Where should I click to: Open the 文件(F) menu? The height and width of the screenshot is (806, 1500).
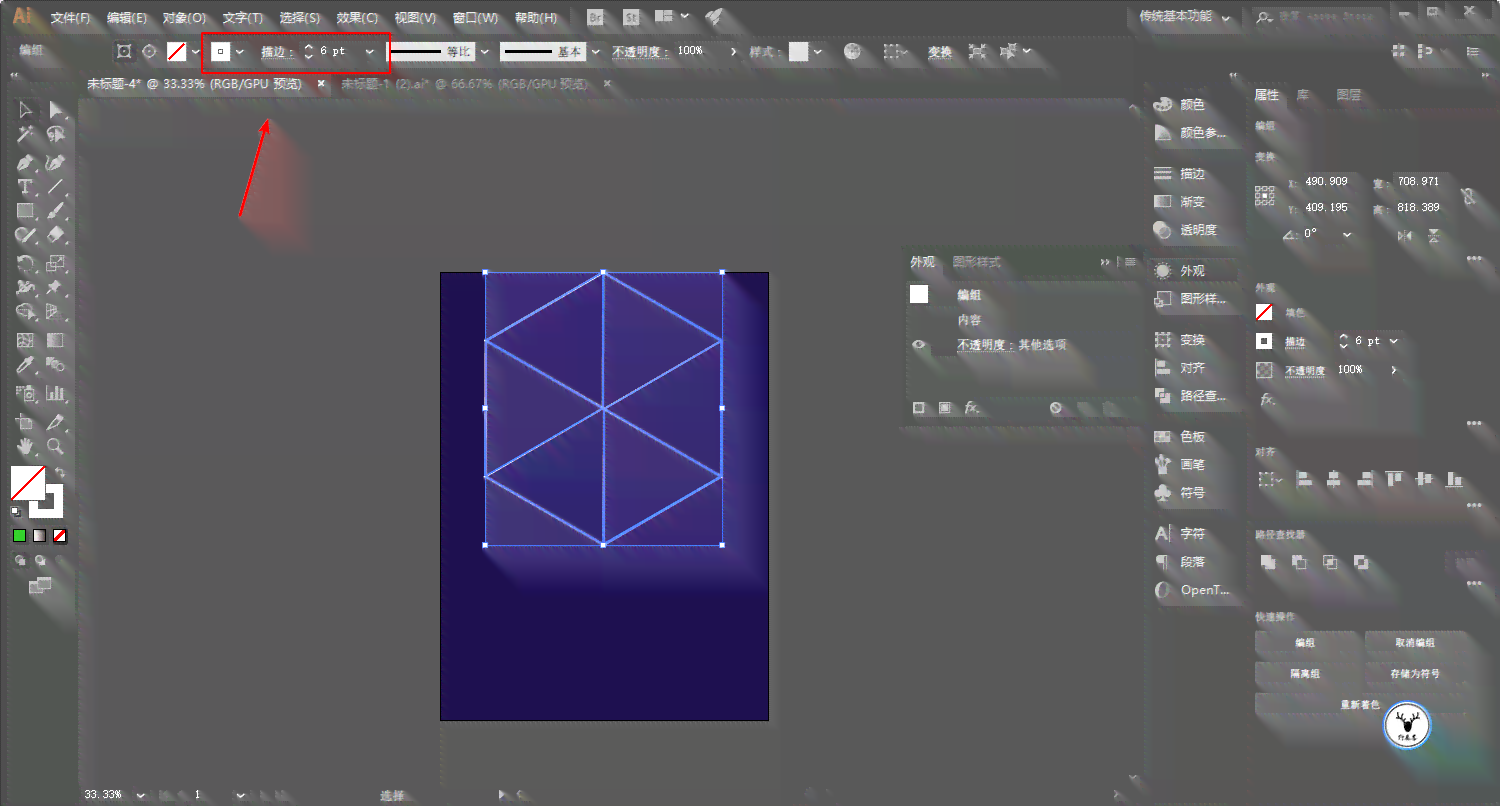point(70,18)
